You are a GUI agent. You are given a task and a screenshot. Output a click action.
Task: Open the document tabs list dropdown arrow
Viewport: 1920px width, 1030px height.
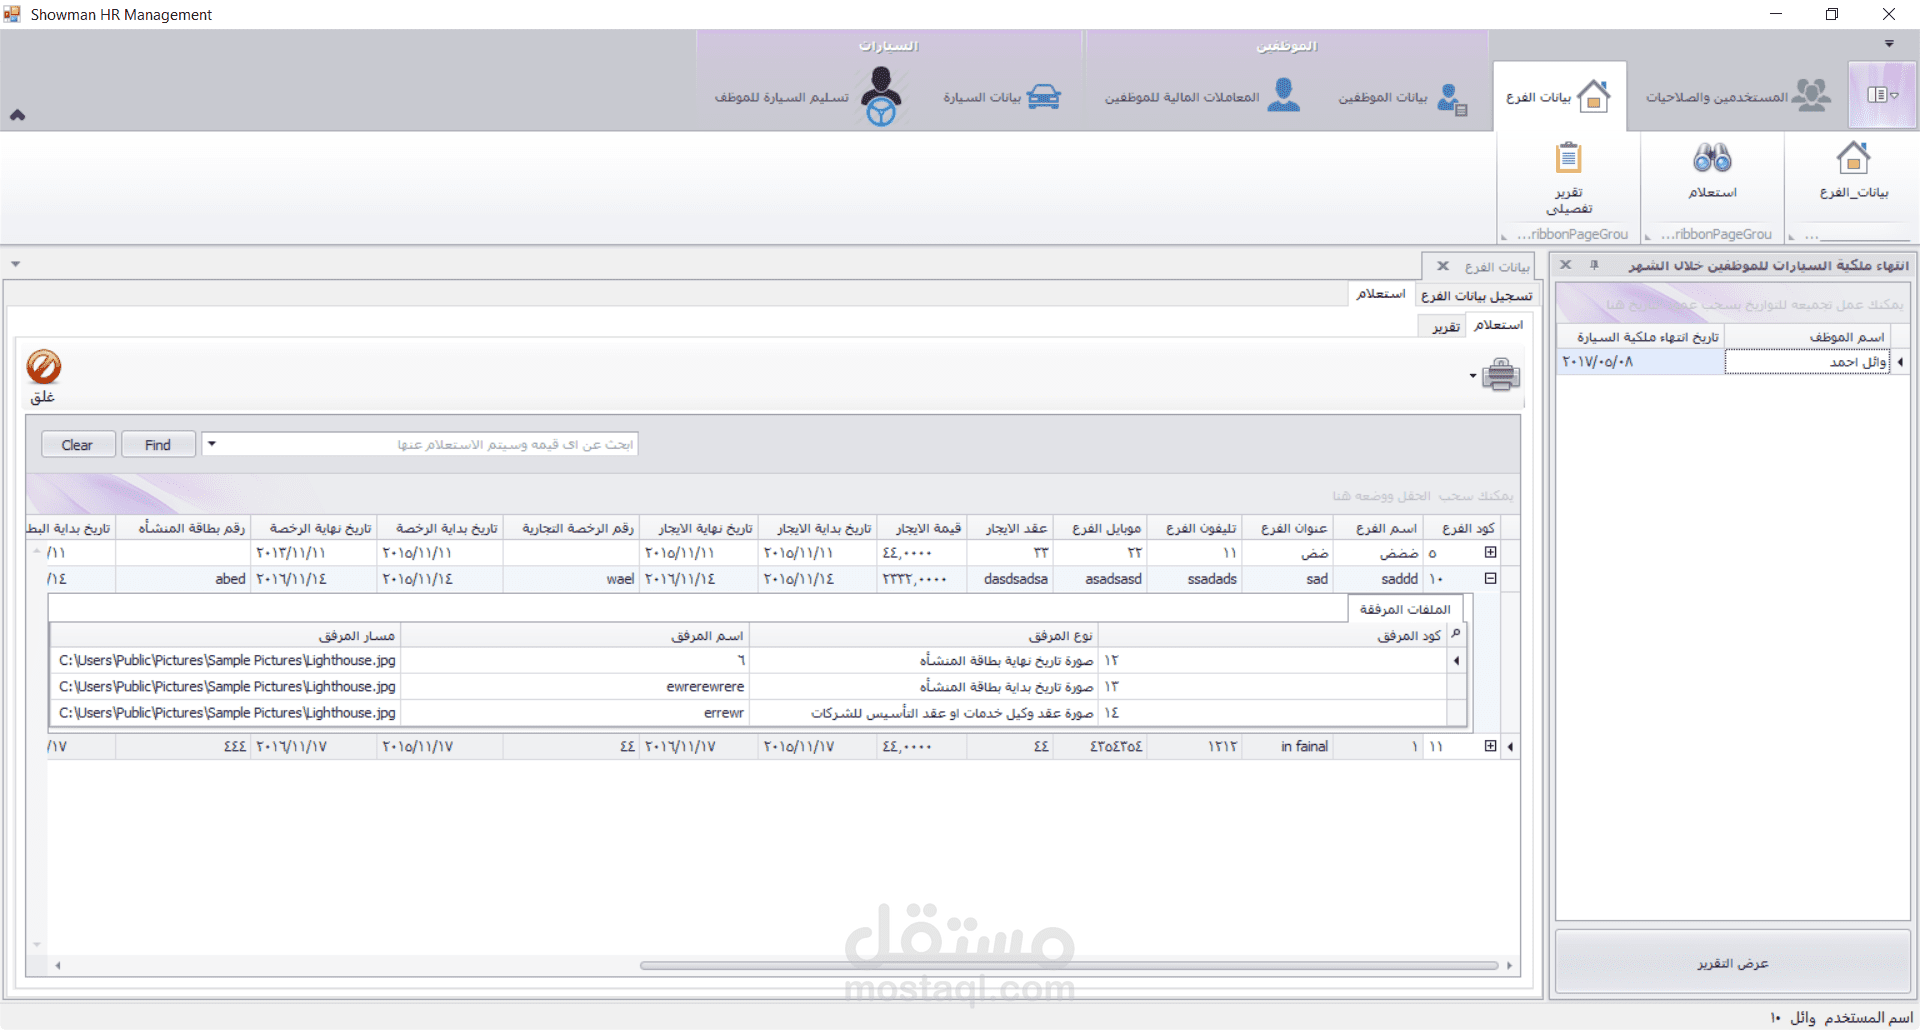(15, 264)
